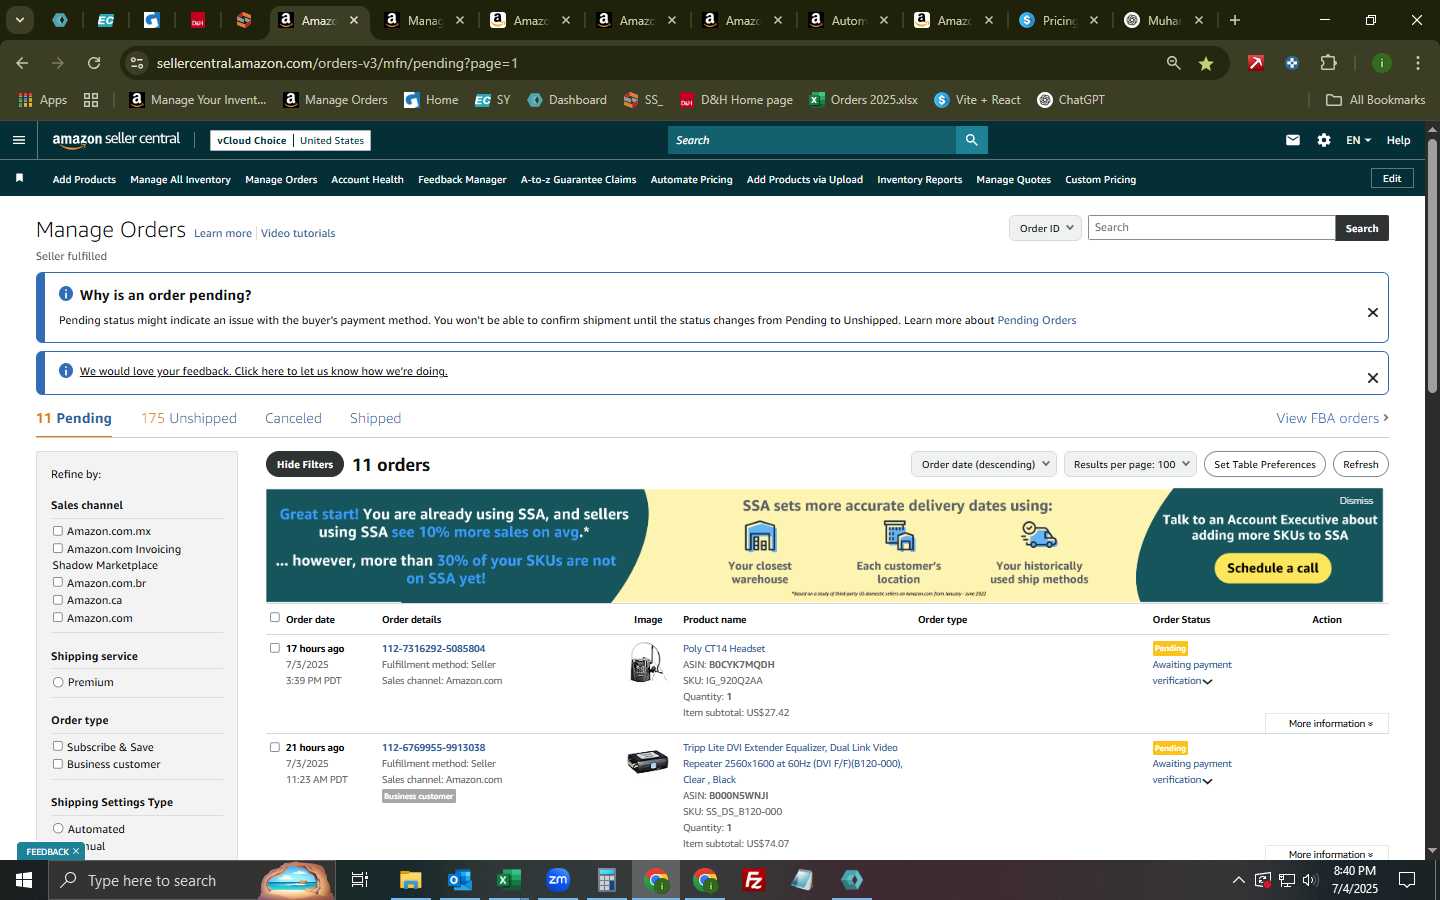Check the Amazon.ca sales channel filter
Image resolution: width=1440 pixels, height=900 pixels.
[58, 600]
